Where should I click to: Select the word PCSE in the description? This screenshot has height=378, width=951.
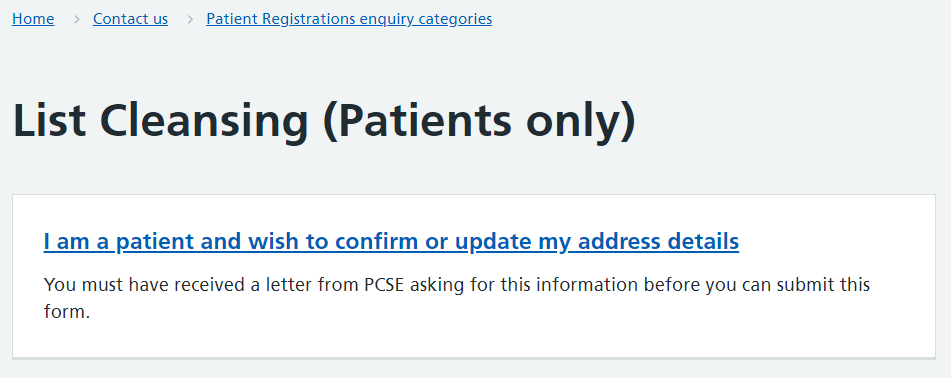[385, 285]
